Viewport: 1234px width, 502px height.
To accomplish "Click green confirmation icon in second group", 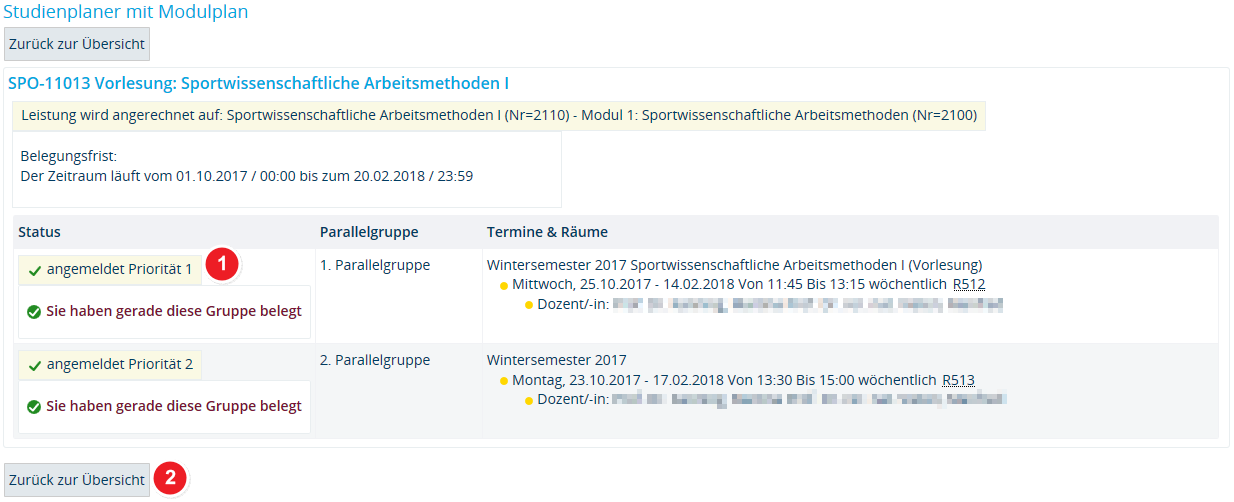I will point(34,406).
